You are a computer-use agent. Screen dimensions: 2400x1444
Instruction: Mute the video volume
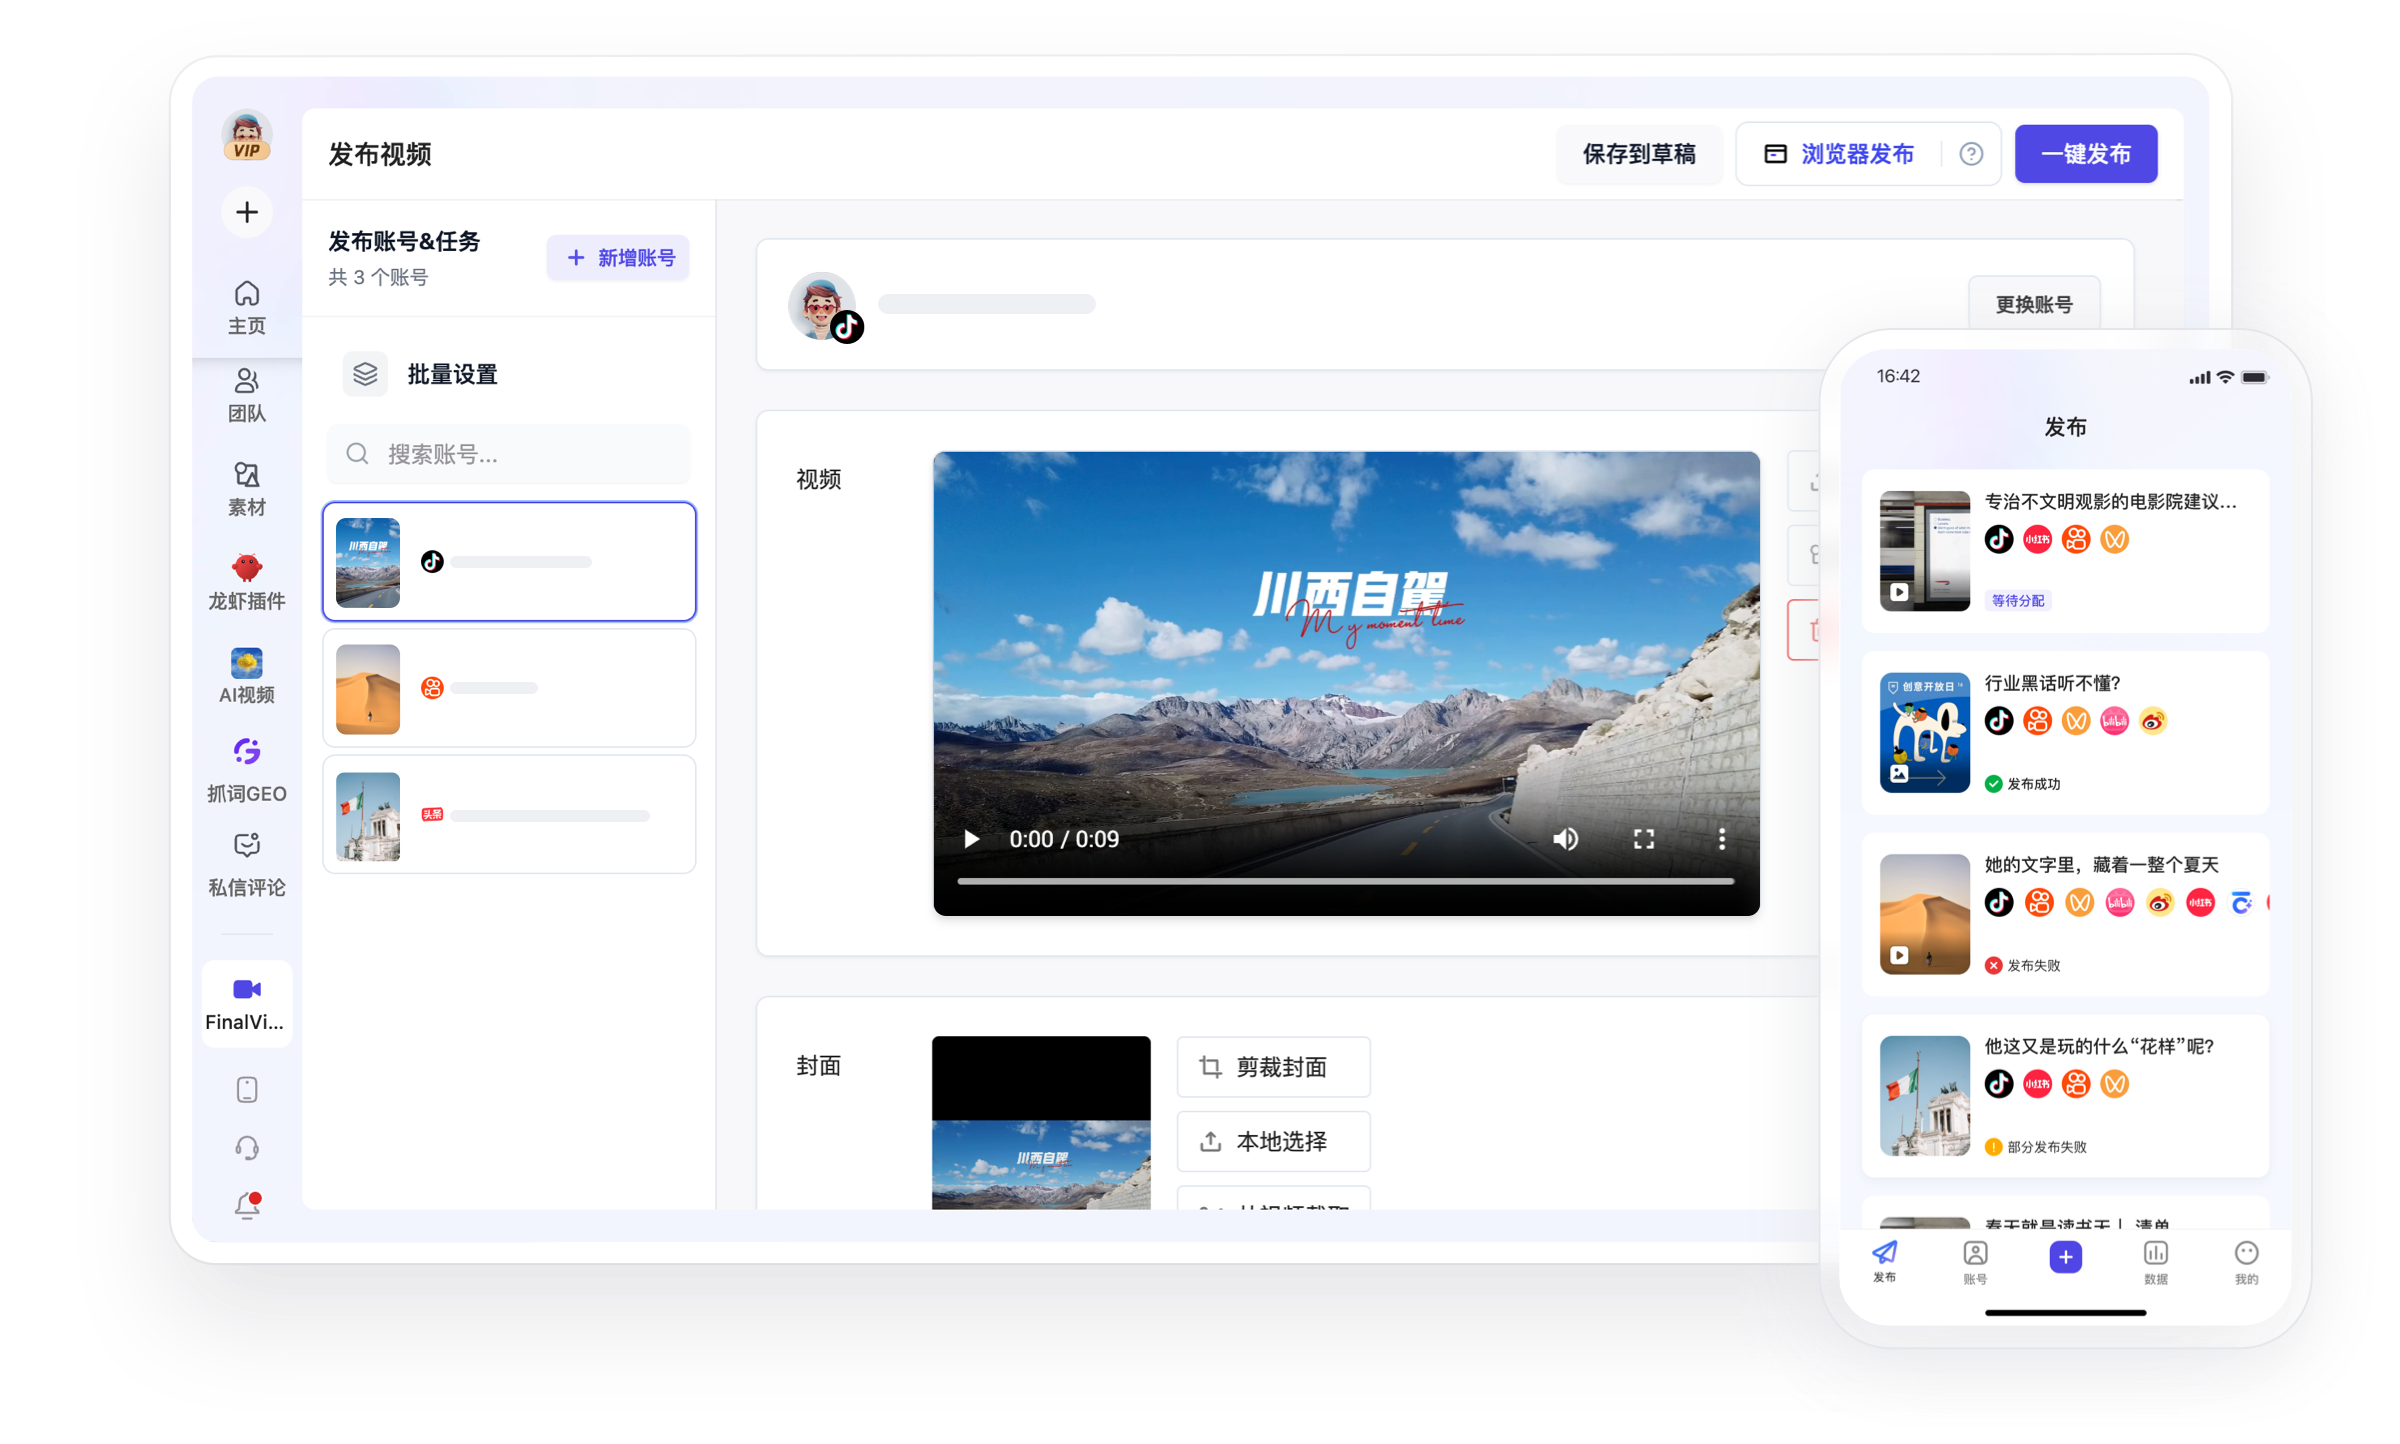(x=1565, y=839)
